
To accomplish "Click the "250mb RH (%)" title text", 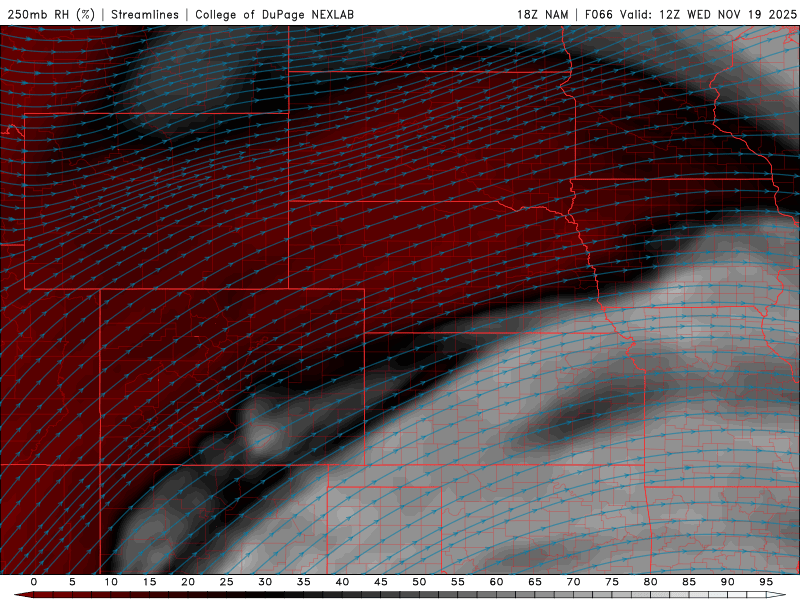I will pos(52,14).
